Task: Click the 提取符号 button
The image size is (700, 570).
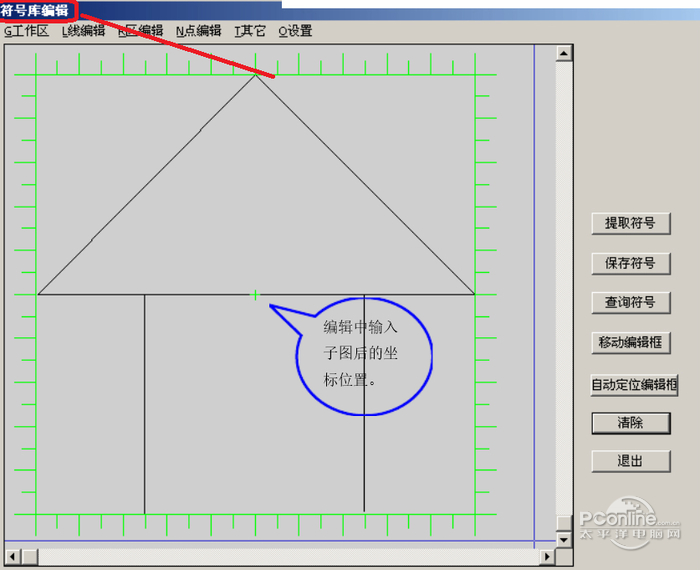Action: [x=630, y=223]
